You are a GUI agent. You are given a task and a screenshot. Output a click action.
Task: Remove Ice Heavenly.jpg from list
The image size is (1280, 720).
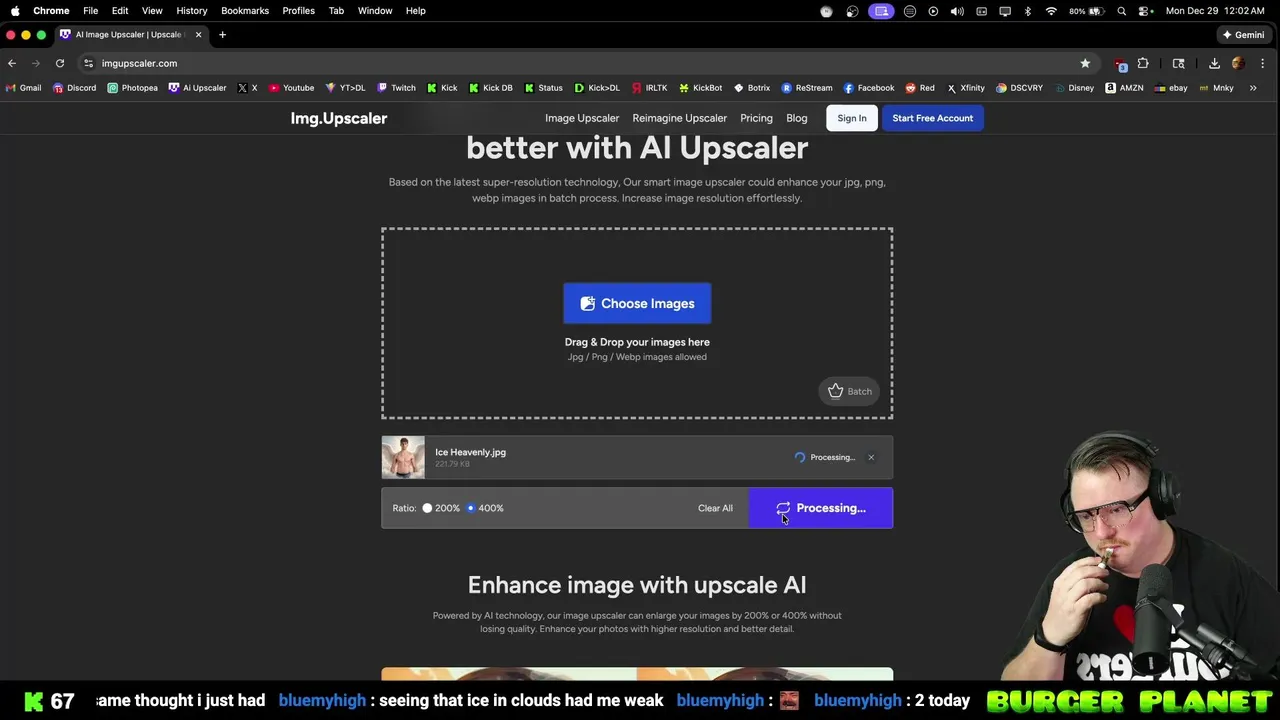pos(871,457)
